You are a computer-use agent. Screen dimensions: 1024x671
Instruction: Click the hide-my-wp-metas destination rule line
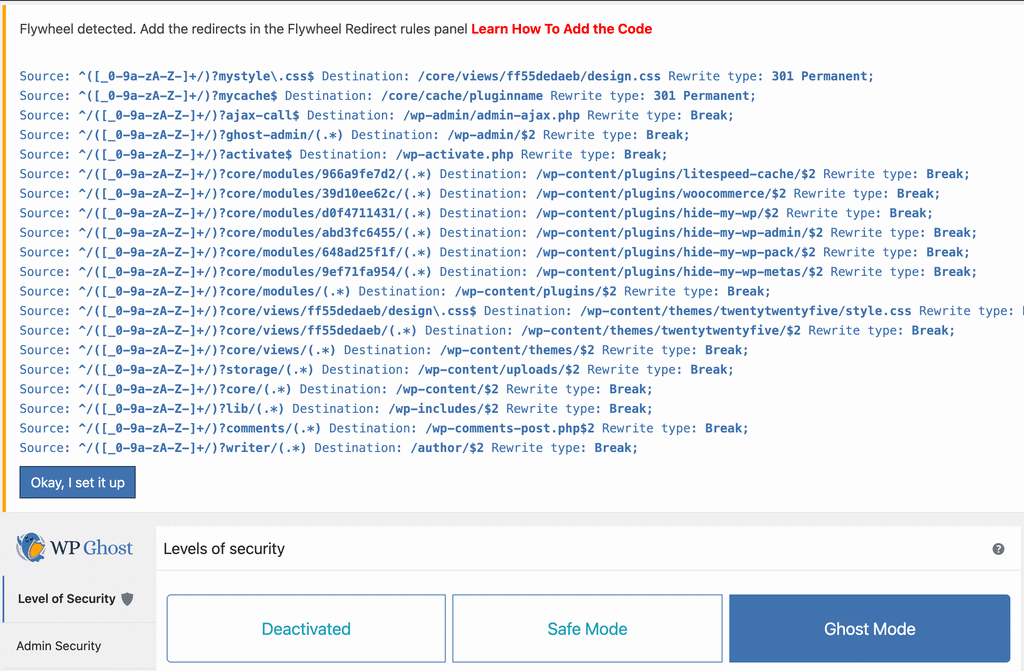[498, 272]
